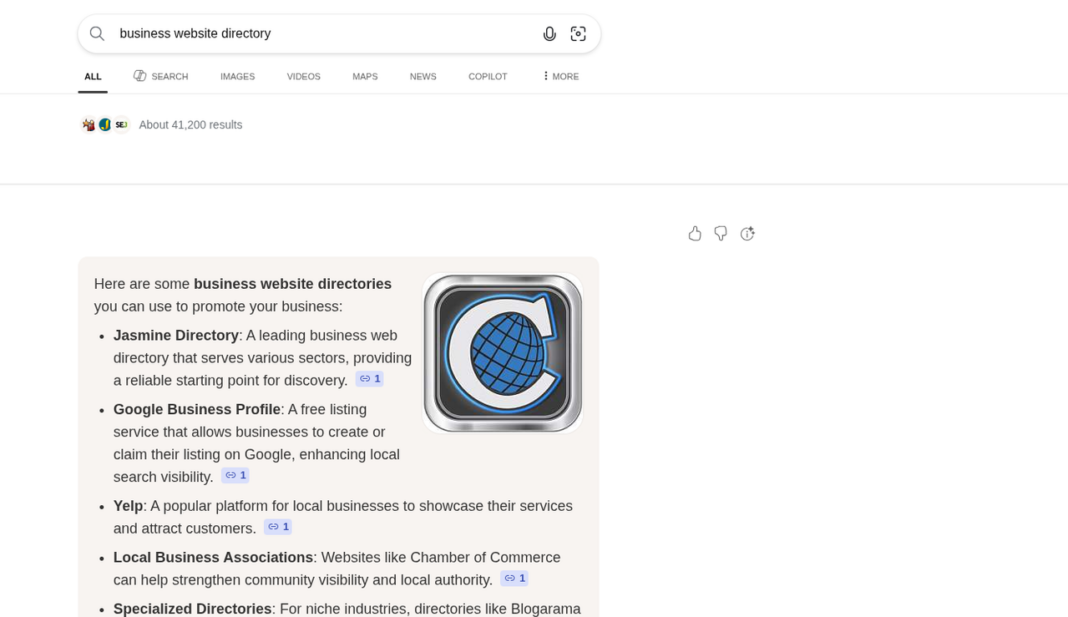Viewport: 1068px width, 617px height.
Task: Click the bold business website directories phrase
Action: [x=292, y=284]
